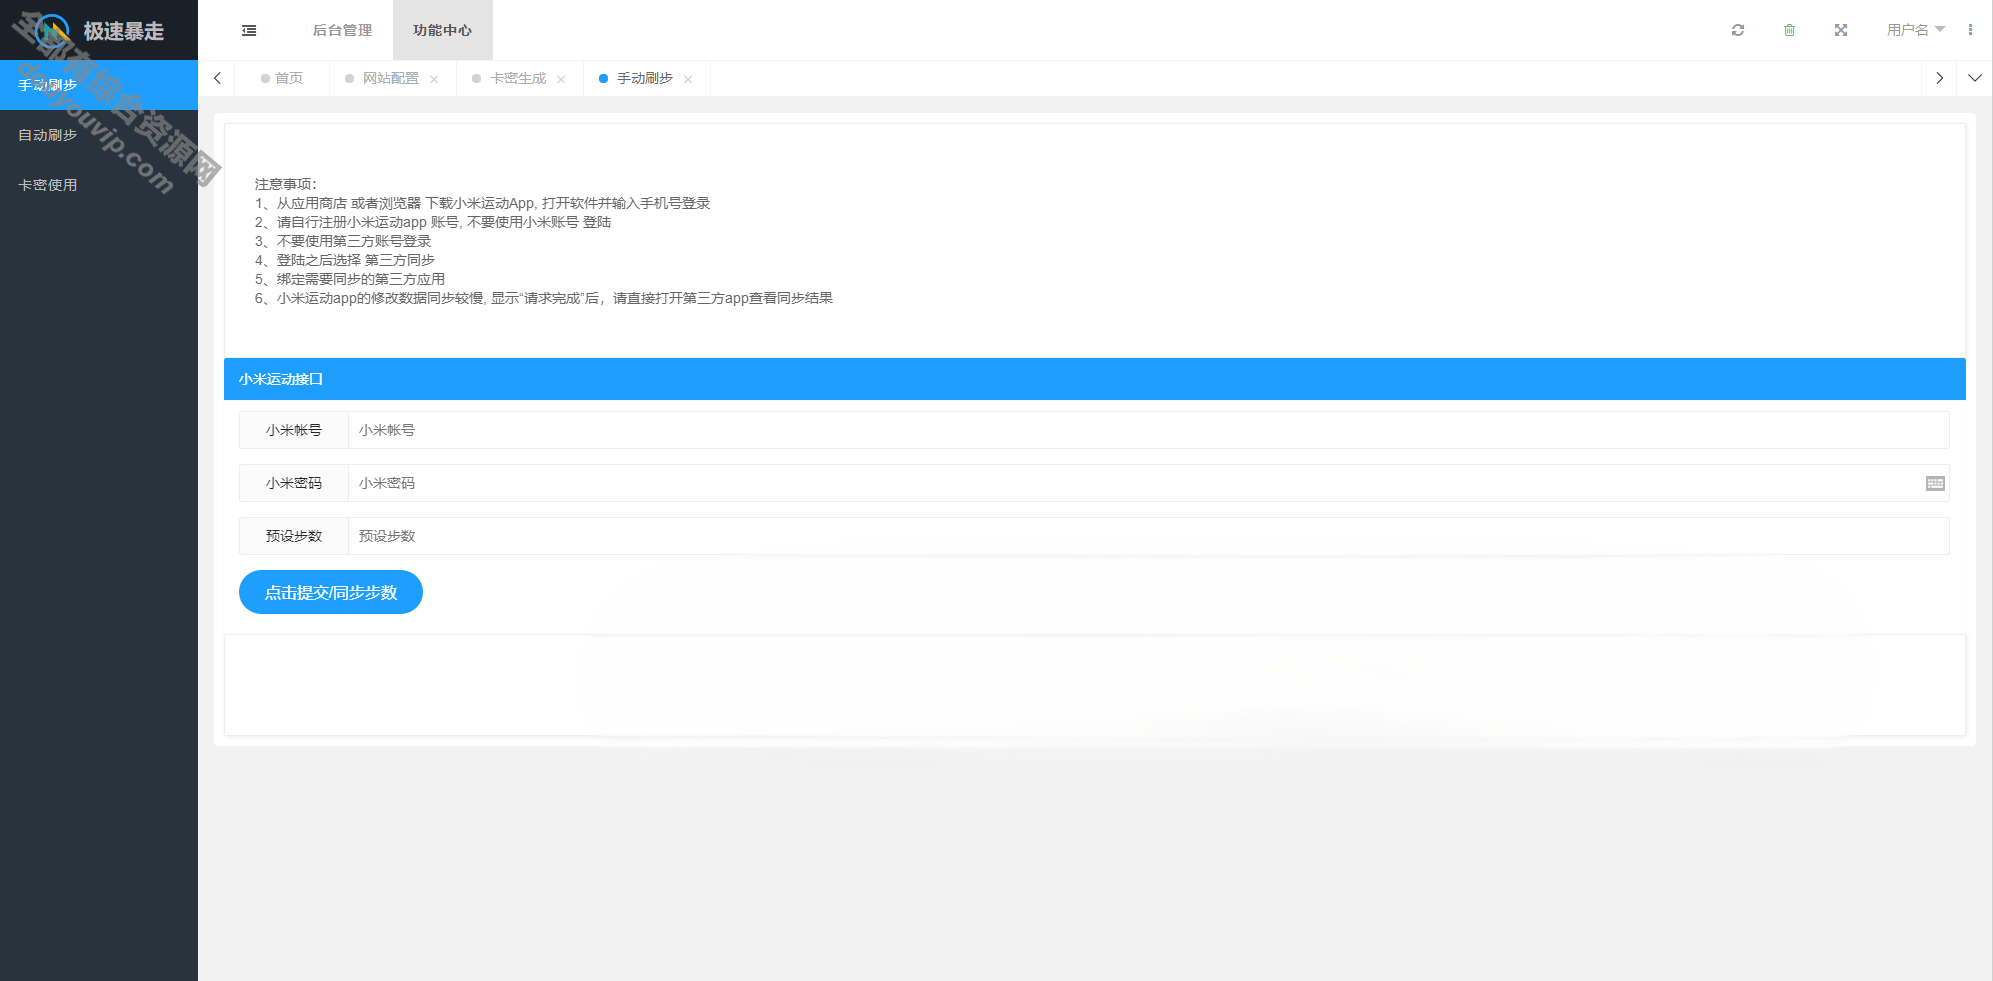Screen dimensions: 1993x981
Task: Collapse the sidebar with the menu fold icon
Action: click(249, 30)
